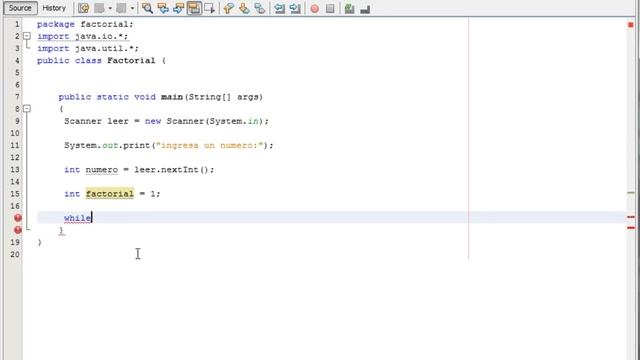Toggle rectangular selection mode
The width and height of the screenshot is (640, 360).
coord(209,8)
